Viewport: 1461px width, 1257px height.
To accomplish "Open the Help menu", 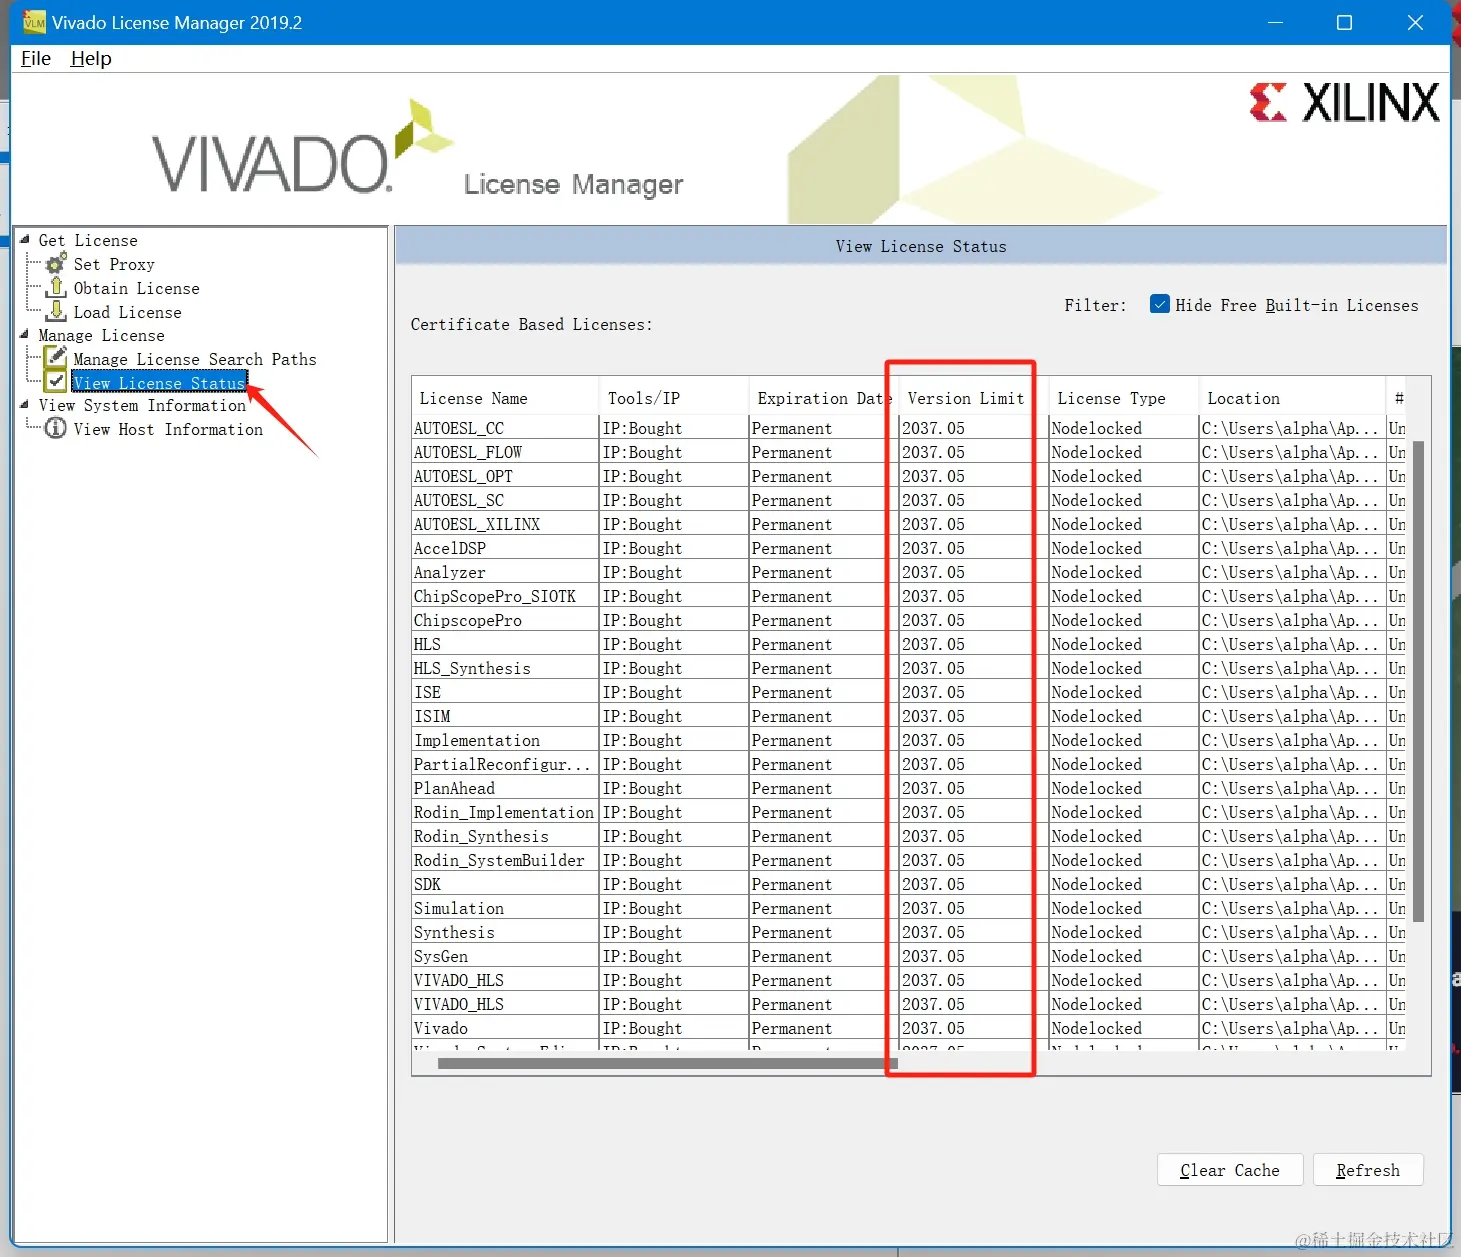I will pyautogui.click(x=91, y=58).
